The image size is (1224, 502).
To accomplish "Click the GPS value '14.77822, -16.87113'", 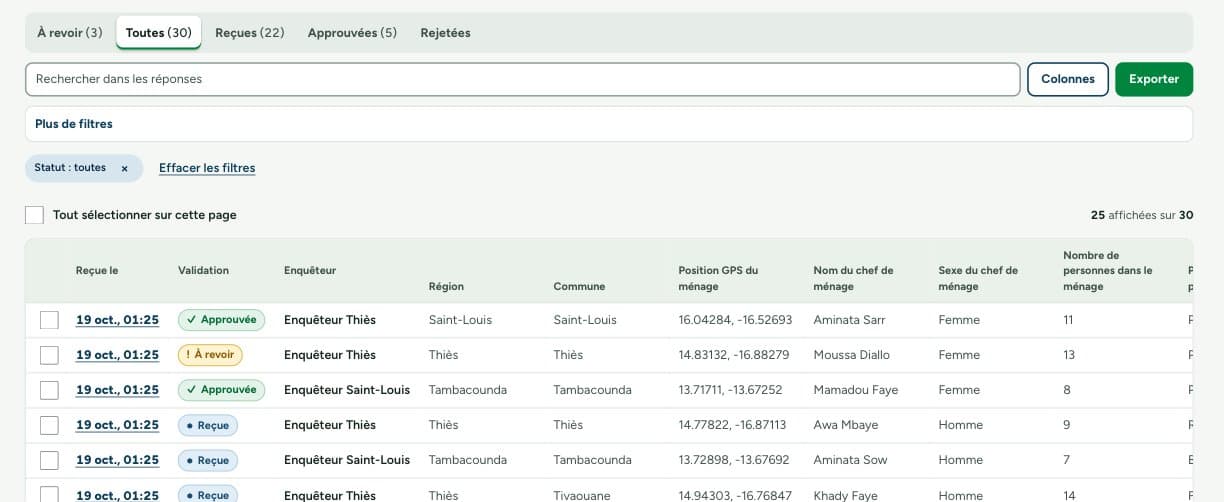I will [732, 425].
